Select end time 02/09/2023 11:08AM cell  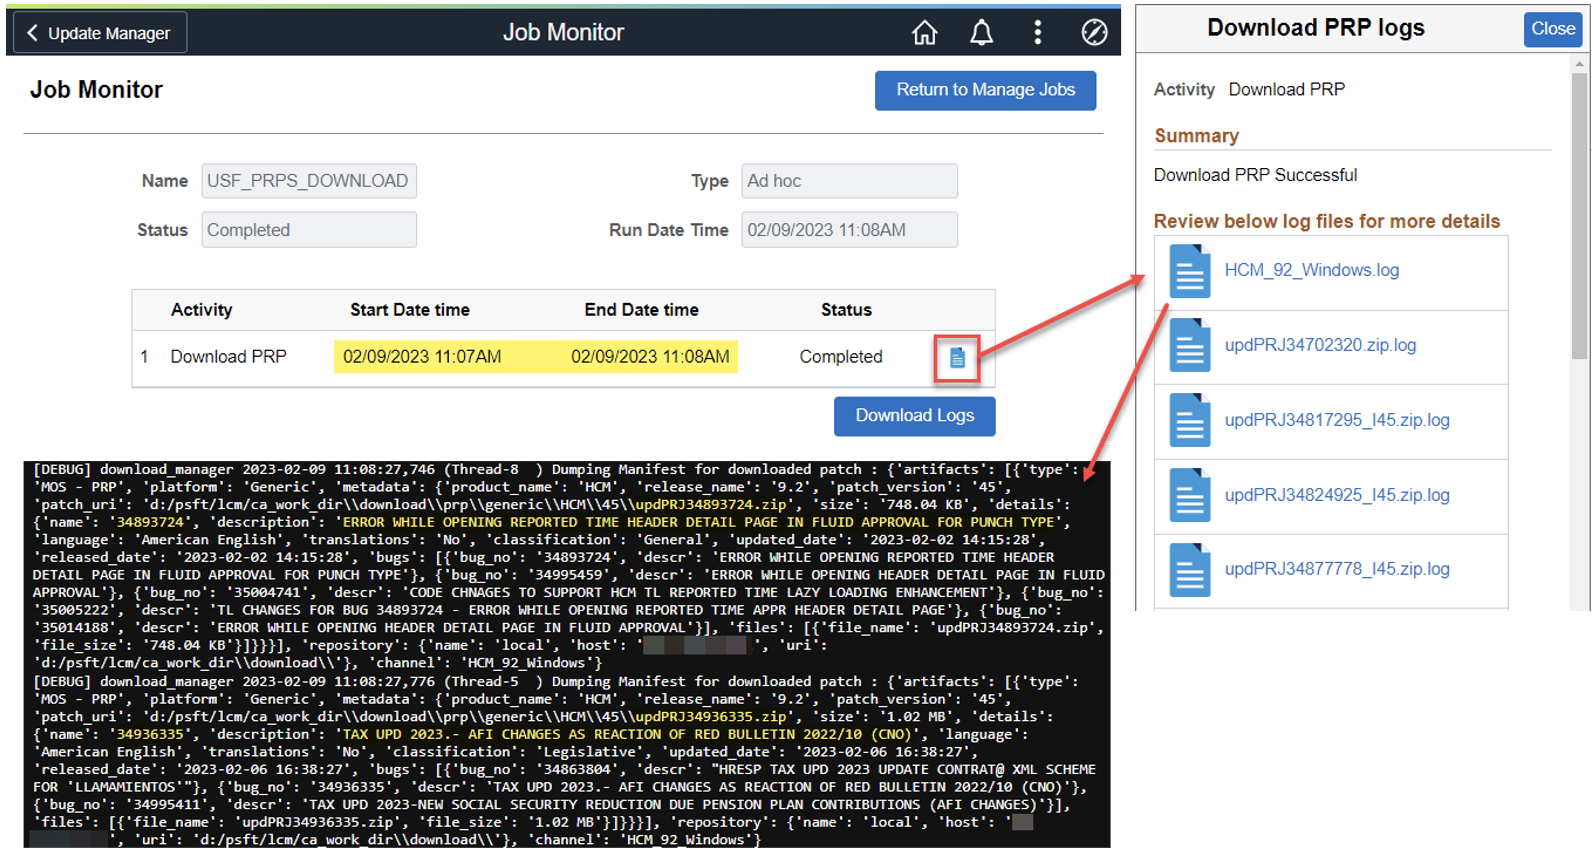coord(650,357)
